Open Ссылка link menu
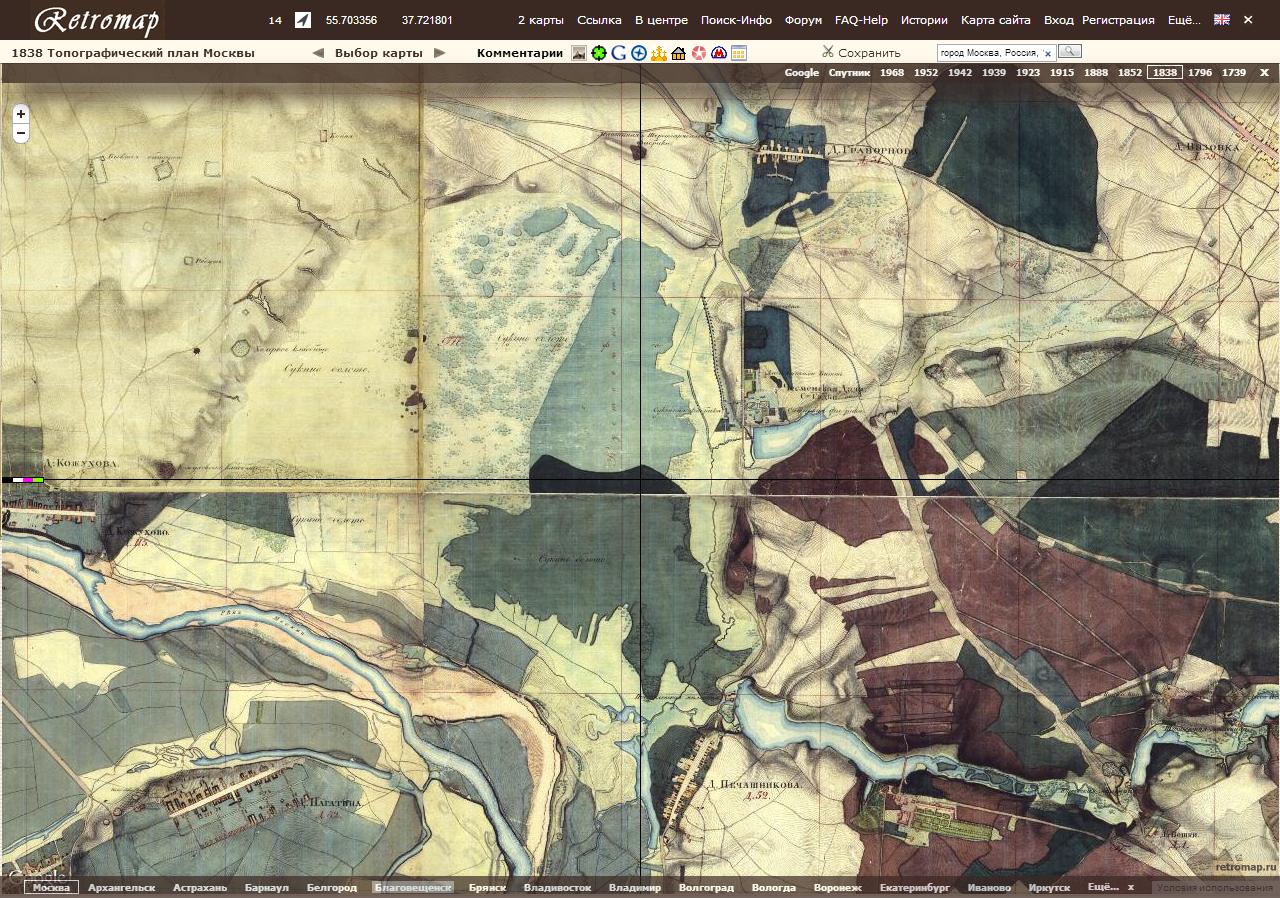This screenshot has width=1280, height=898. tap(599, 20)
